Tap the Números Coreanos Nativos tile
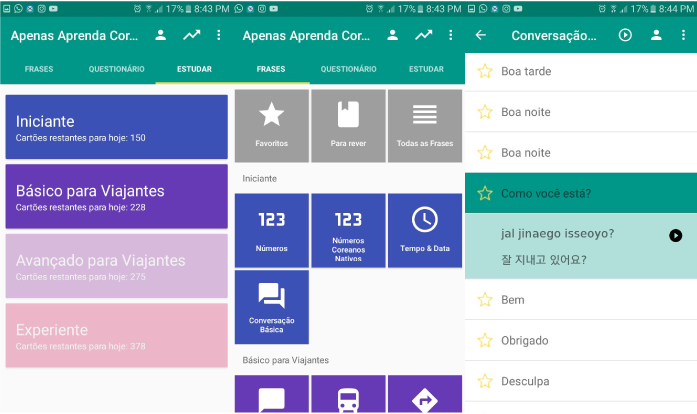 click(348, 230)
